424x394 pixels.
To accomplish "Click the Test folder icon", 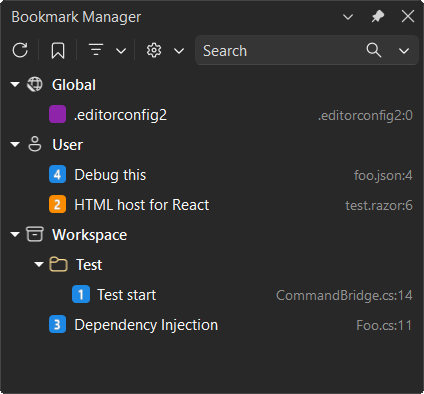I will (x=58, y=264).
